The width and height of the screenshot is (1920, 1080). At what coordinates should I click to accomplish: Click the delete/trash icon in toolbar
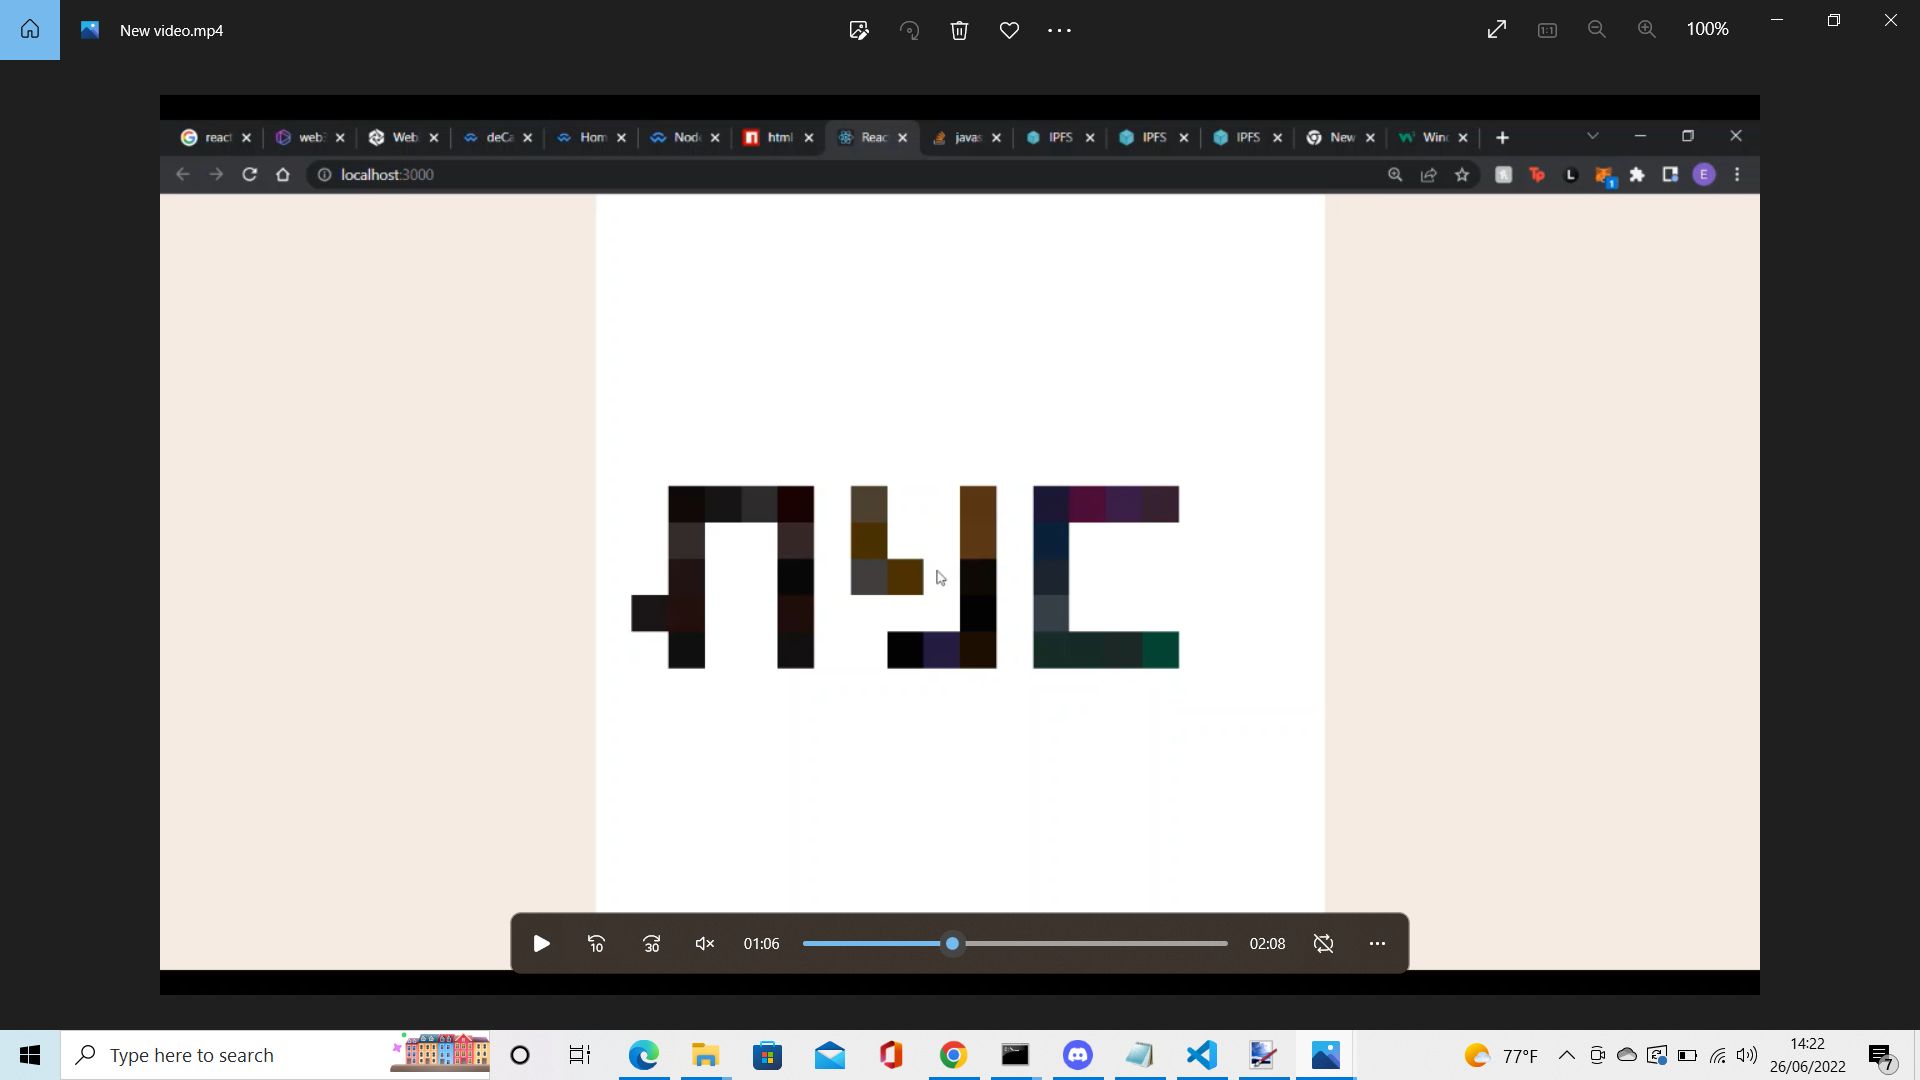click(959, 29)
